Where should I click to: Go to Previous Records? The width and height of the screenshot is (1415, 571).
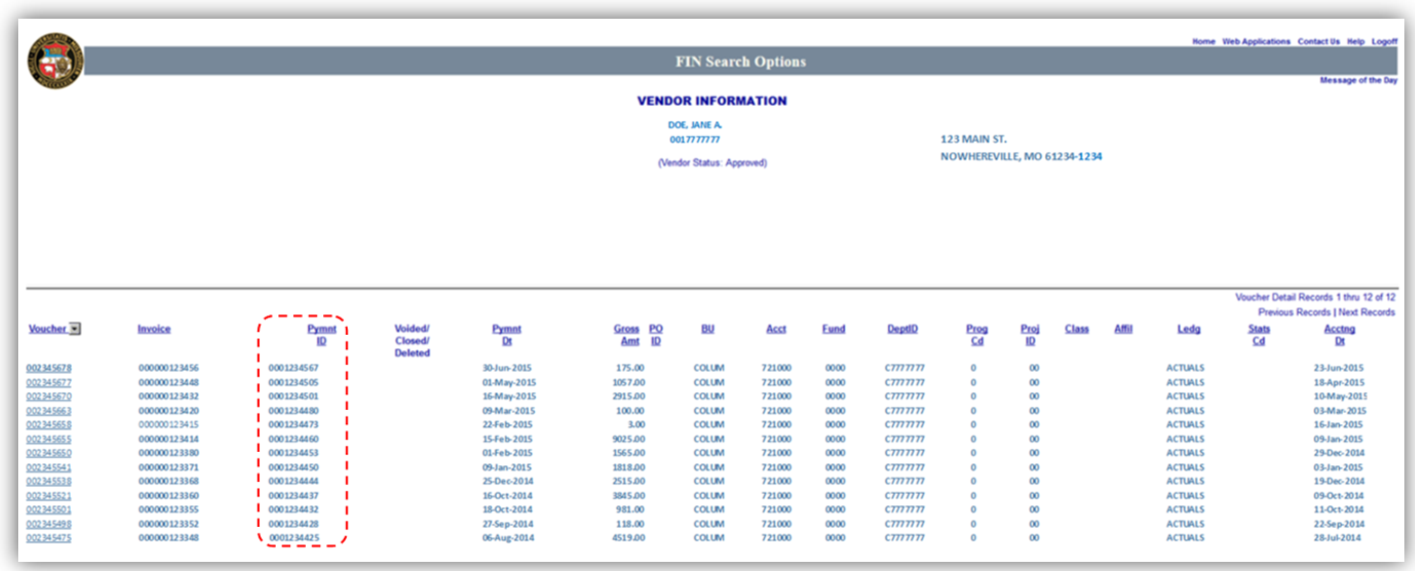click(1294, 313)
